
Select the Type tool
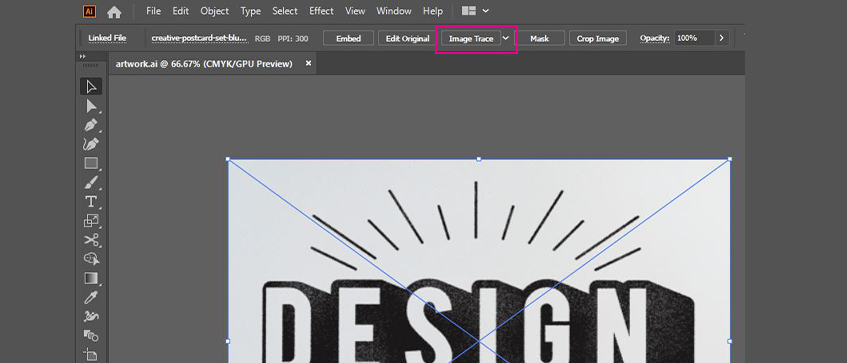pyautogui.click(x=91, y=201)
